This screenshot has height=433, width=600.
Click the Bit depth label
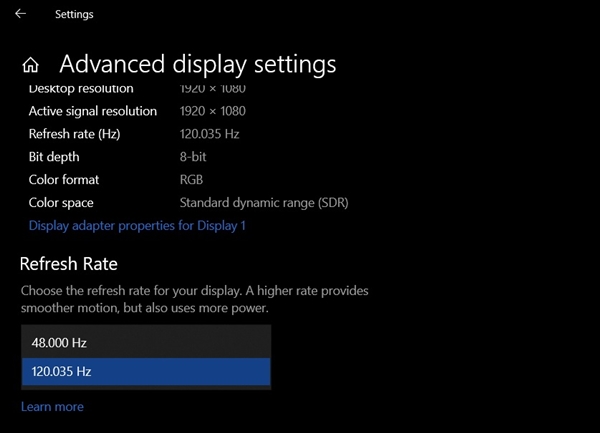(x=54, y=157)
